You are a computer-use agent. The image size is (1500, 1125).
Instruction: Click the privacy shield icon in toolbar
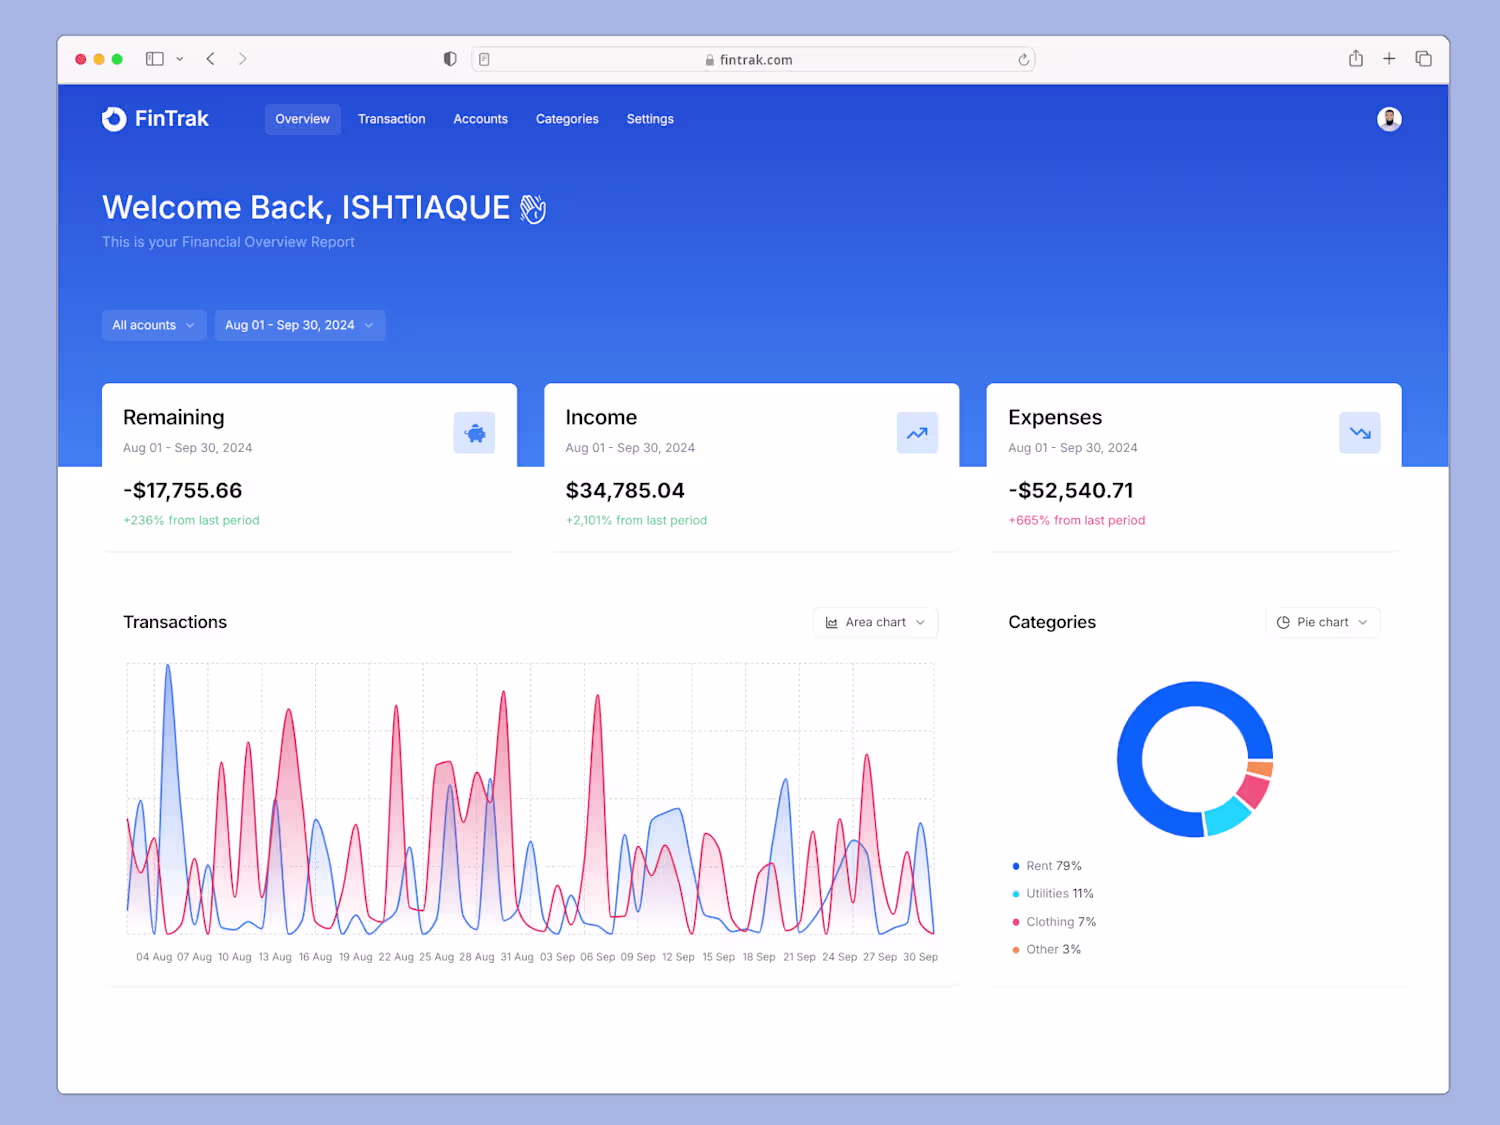tap(450, 59)
